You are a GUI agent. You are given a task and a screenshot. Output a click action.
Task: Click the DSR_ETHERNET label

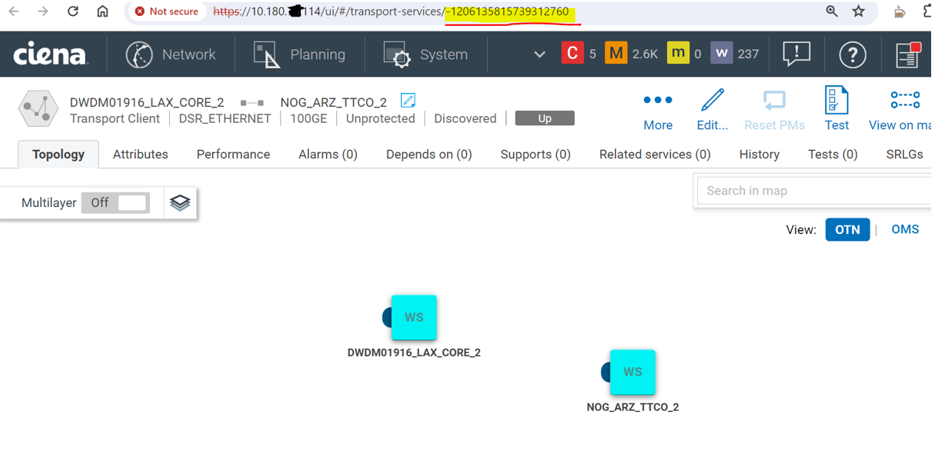[225, 119]
